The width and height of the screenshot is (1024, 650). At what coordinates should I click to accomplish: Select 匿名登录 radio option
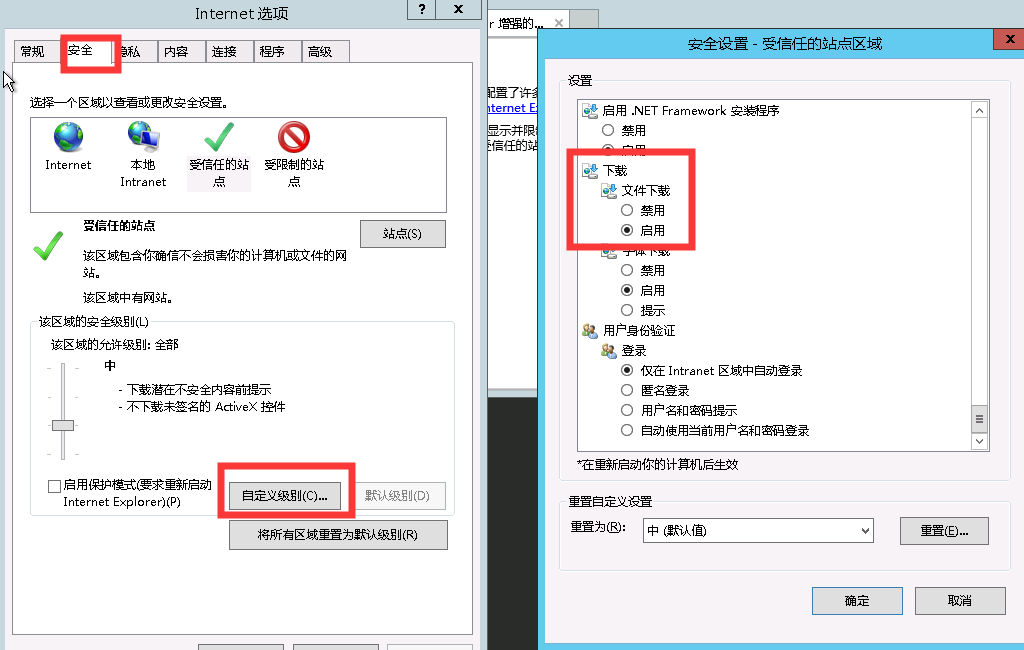pyautogui.click(x=627, y=391)
